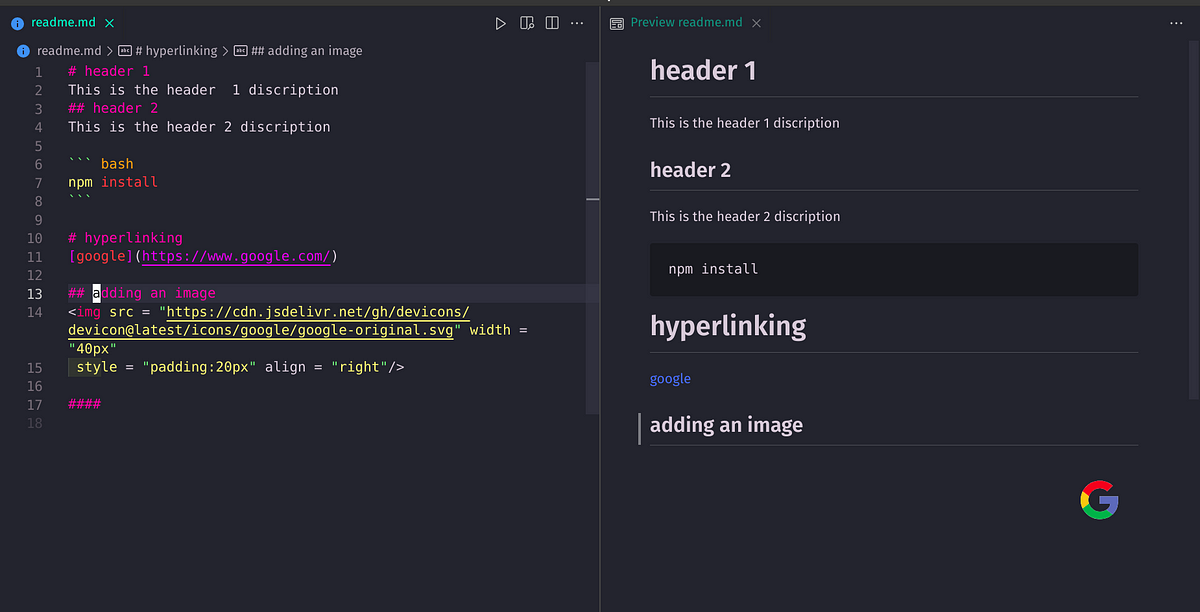Click 'header 2' heading in preview

[690, 170]
